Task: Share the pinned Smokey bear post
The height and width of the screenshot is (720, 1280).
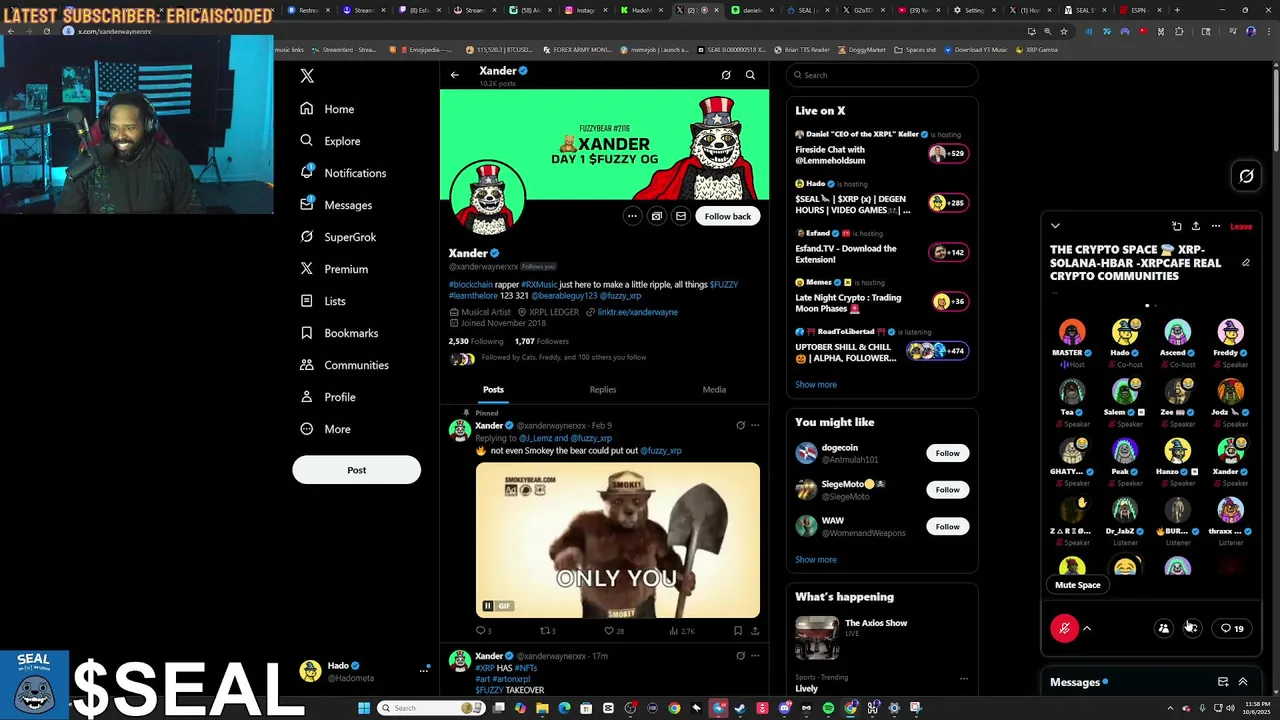Action: point(755,631)
